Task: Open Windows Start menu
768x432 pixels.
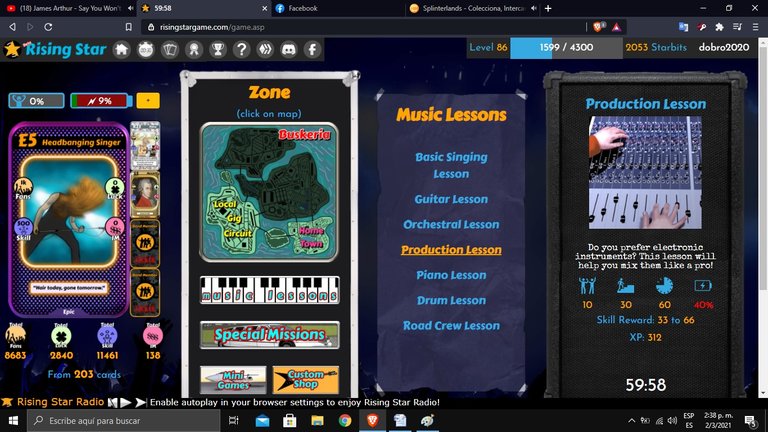Action: tap(13, 421)
